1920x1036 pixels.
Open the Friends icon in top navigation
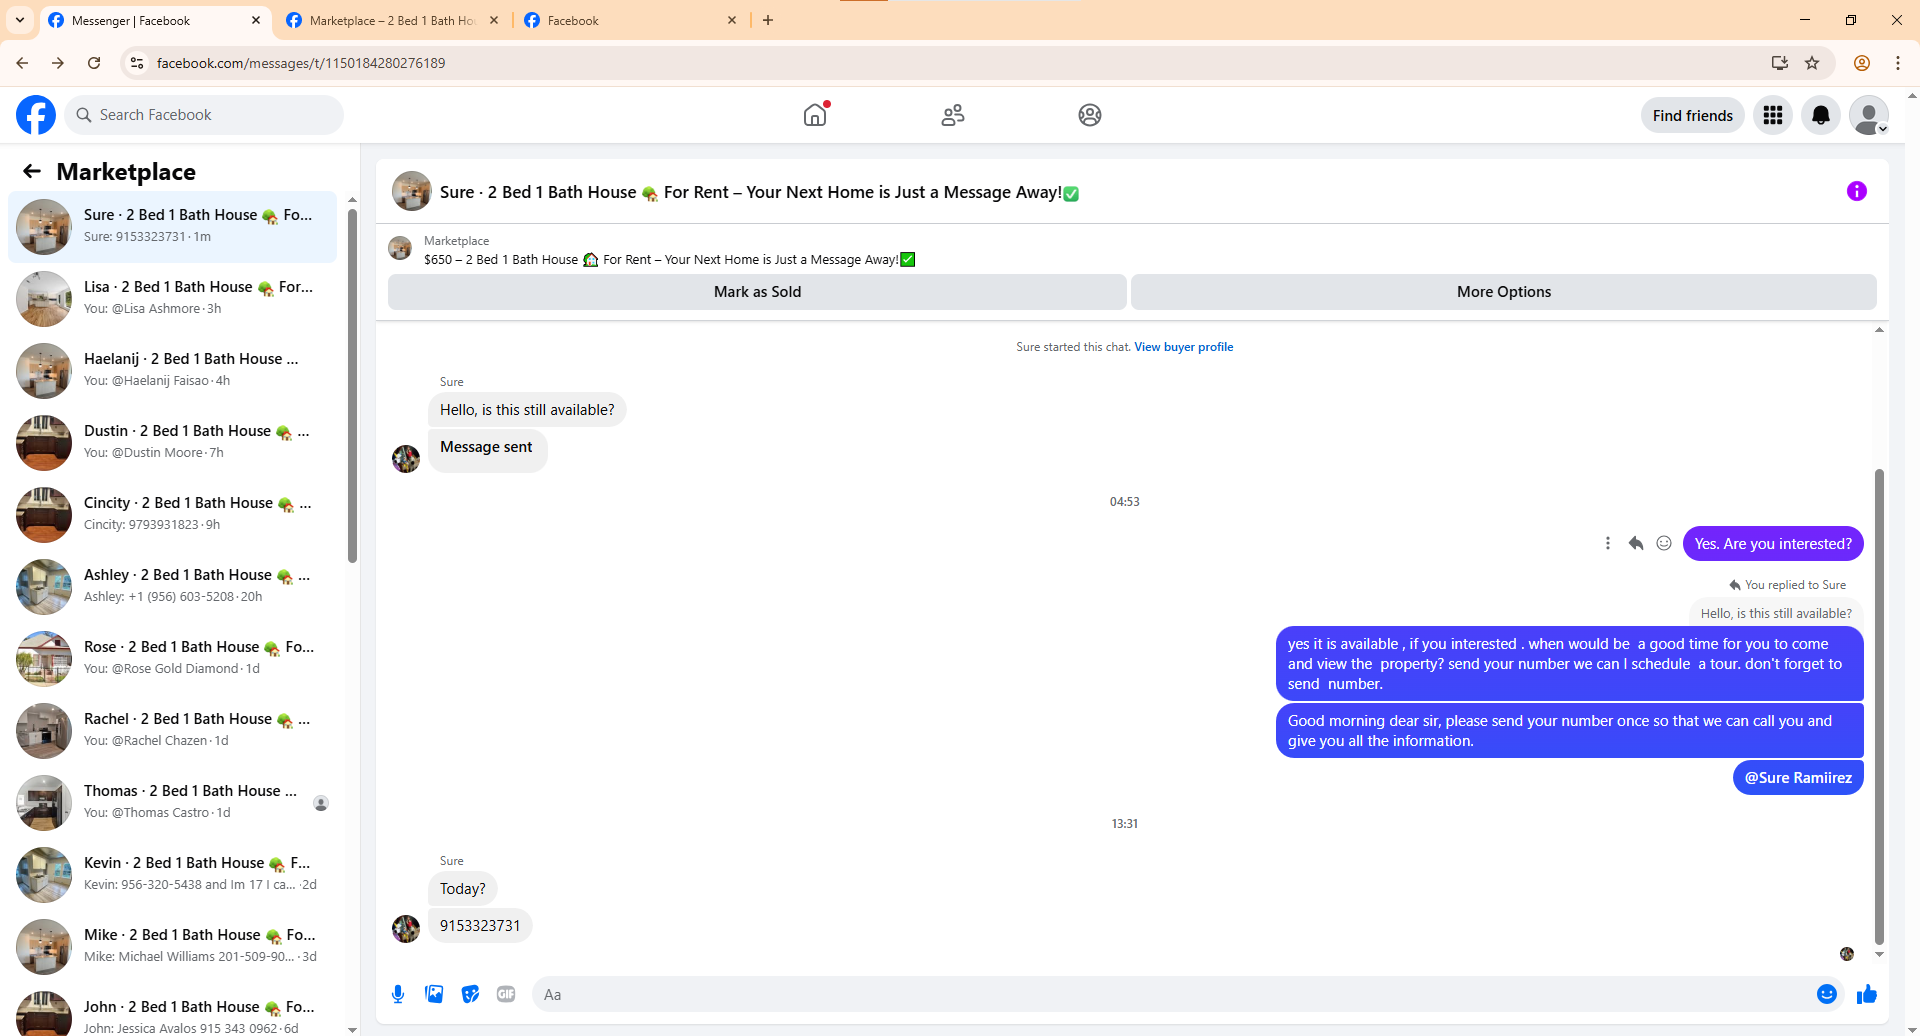coord(953,115)
